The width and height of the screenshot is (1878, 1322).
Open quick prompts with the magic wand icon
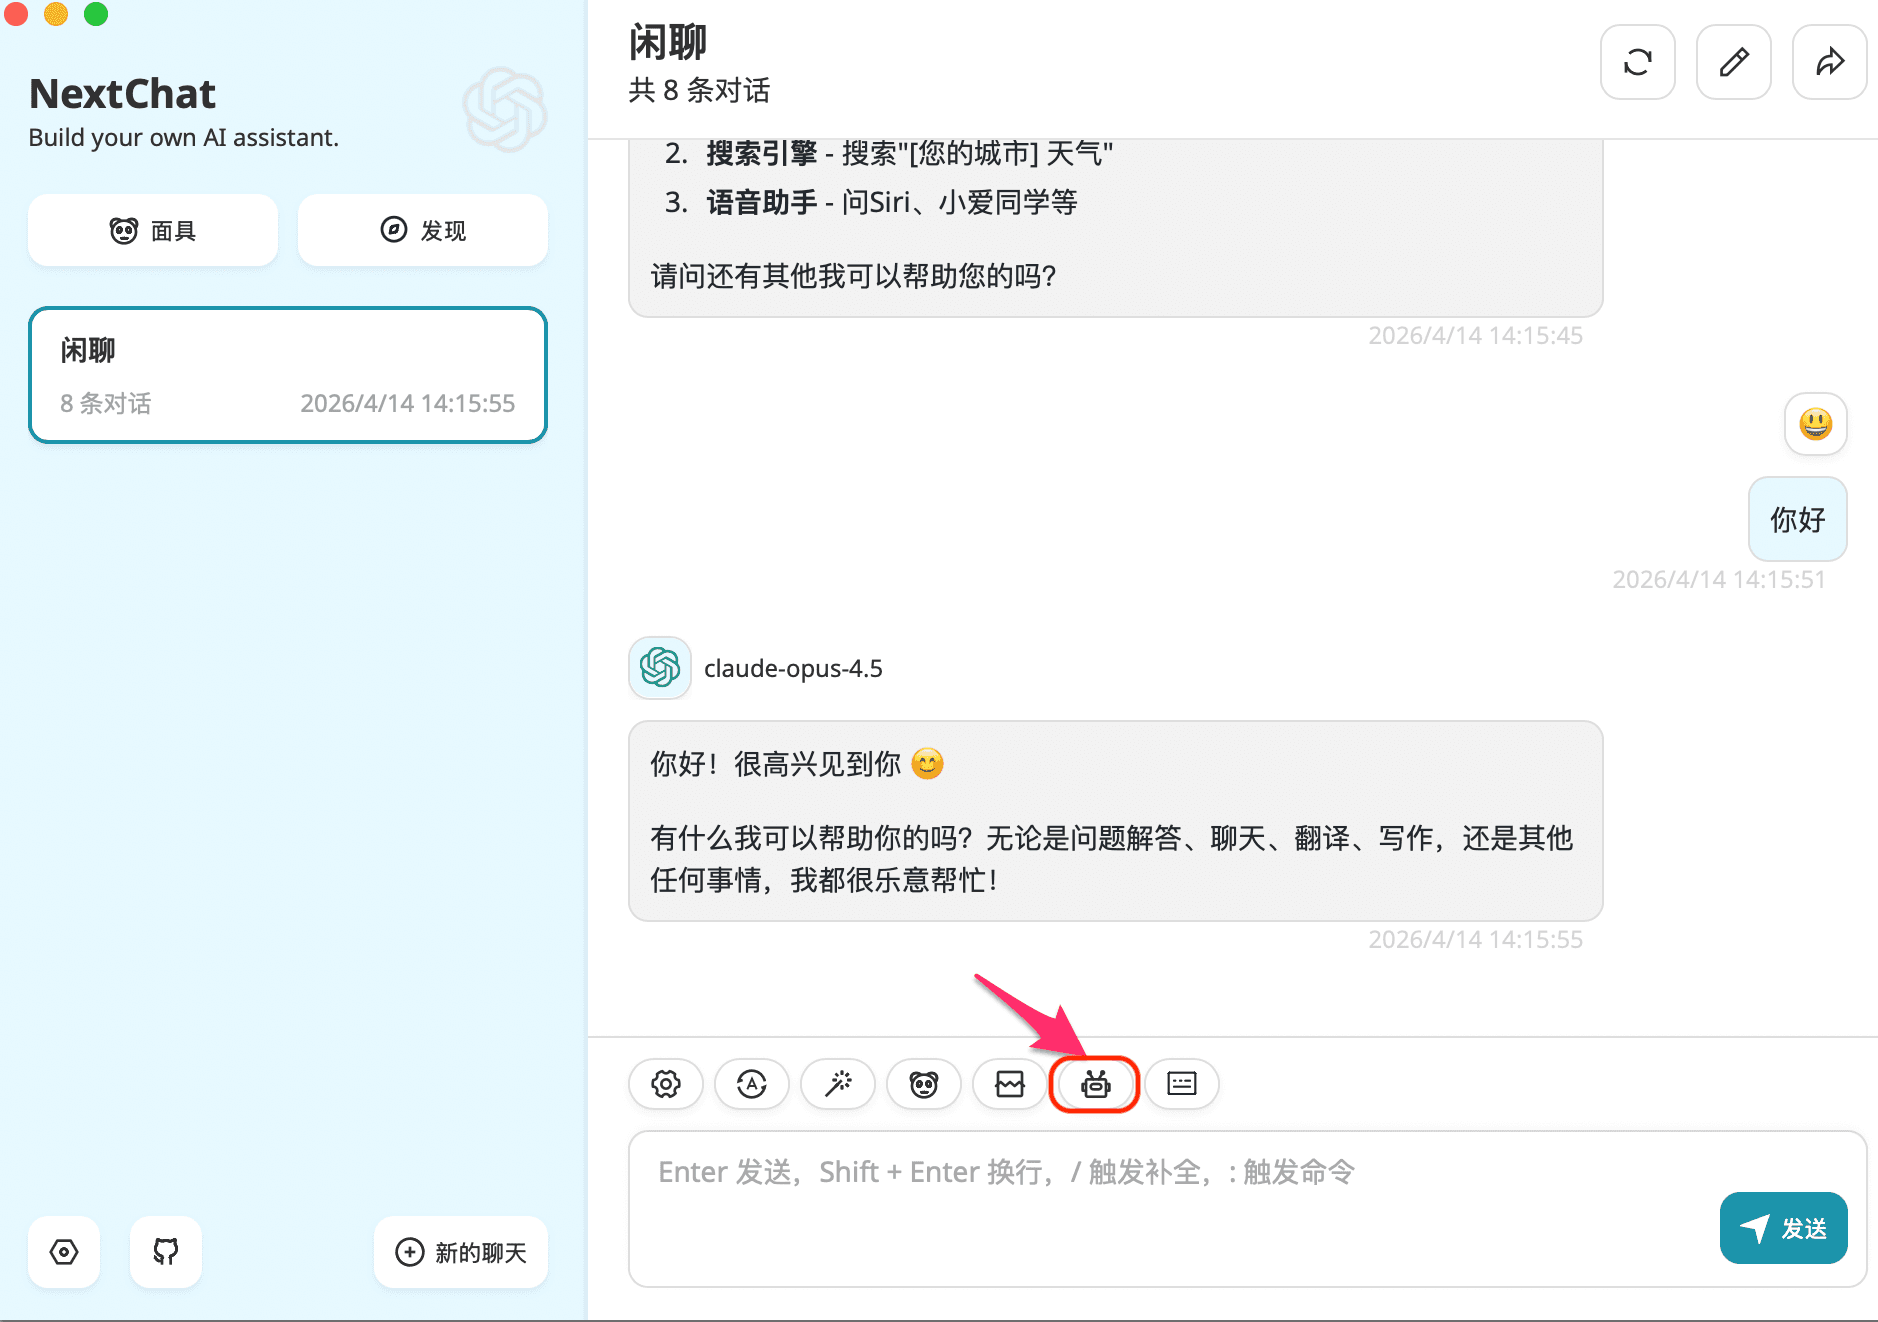click(838, 1084)
